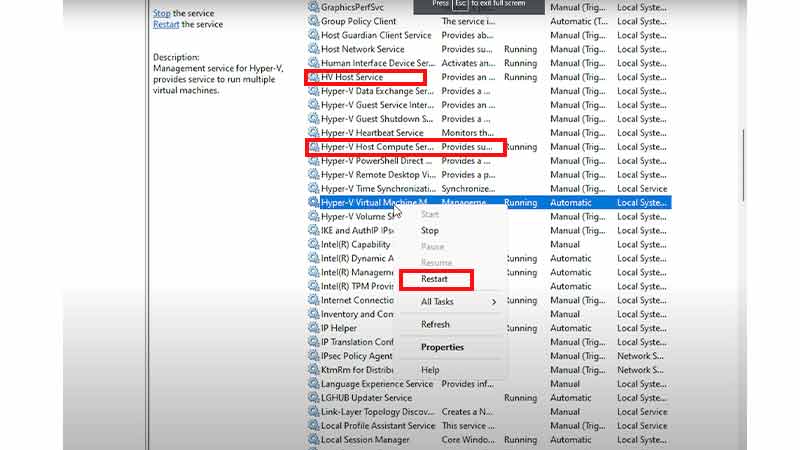
Task: Click the services list vertical scrollbar
Action: tap(743, 165)
